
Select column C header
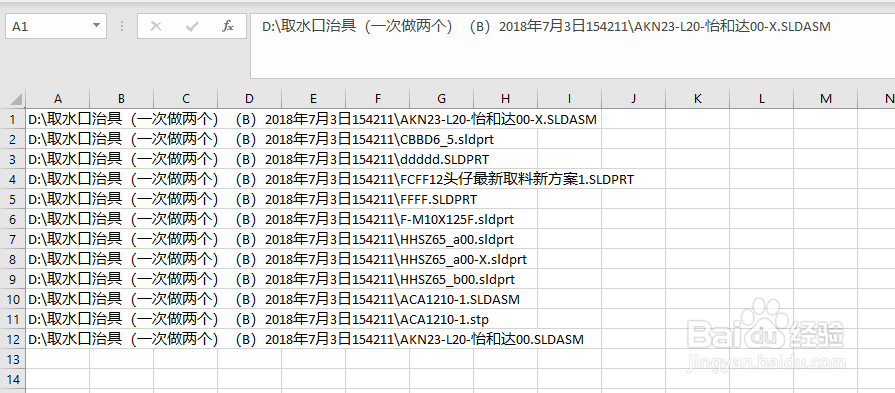point(186,99)
